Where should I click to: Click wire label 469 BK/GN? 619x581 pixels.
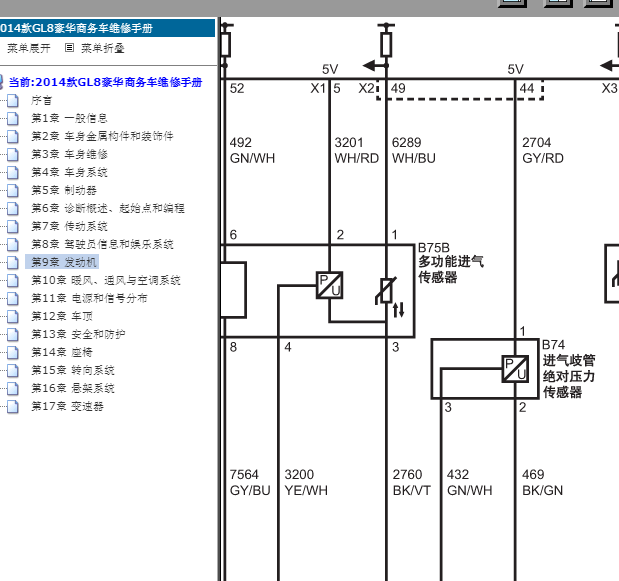(x=542, y=482)
